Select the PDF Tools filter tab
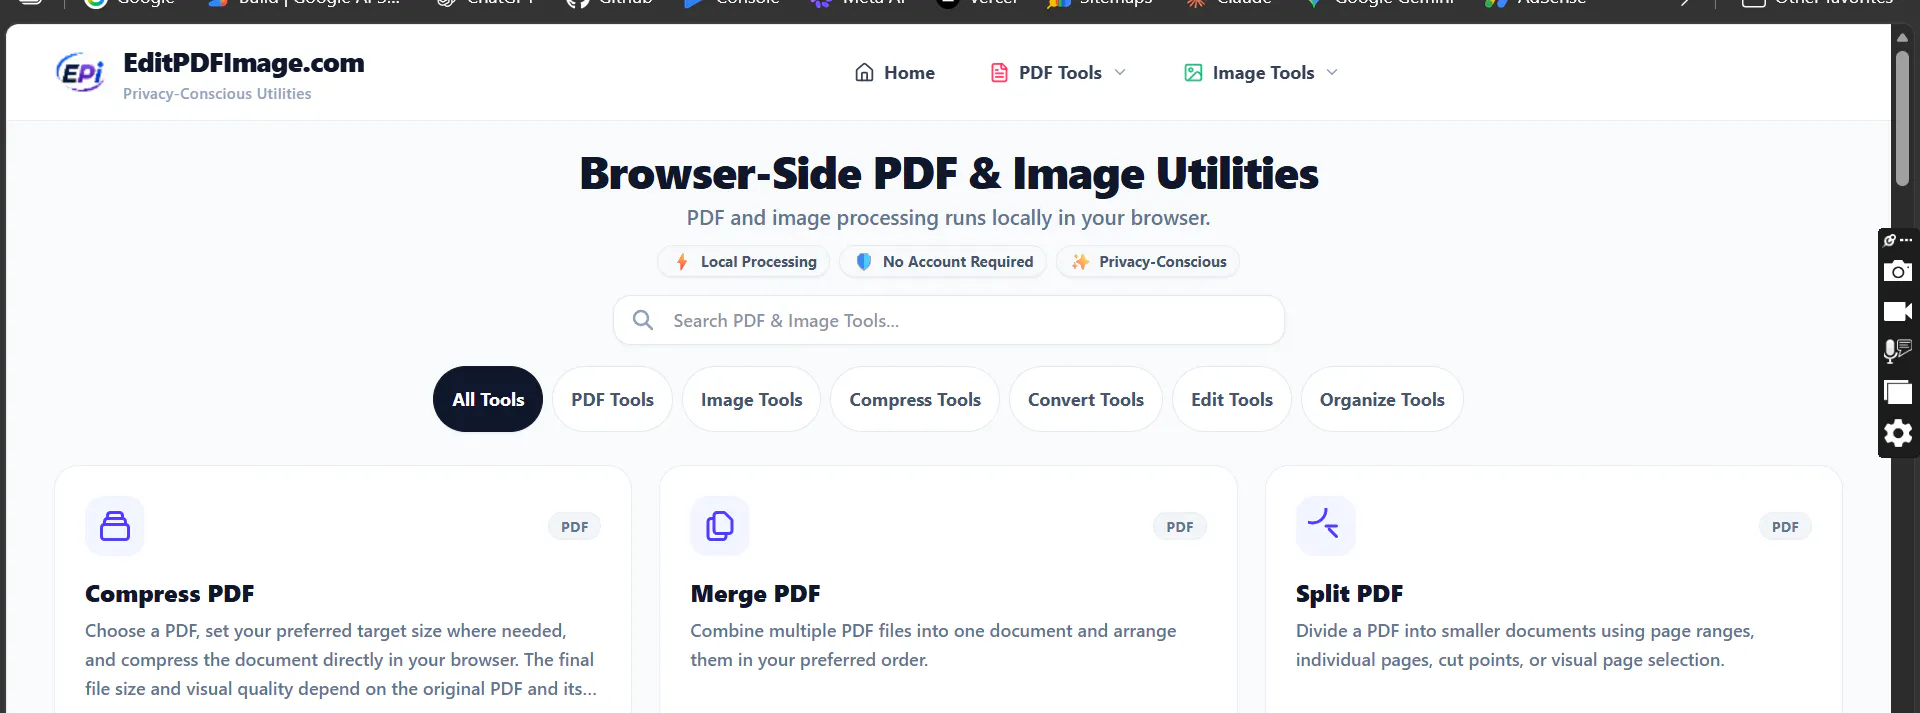This screenshot has height=713, width=1920. pos(612,399)
